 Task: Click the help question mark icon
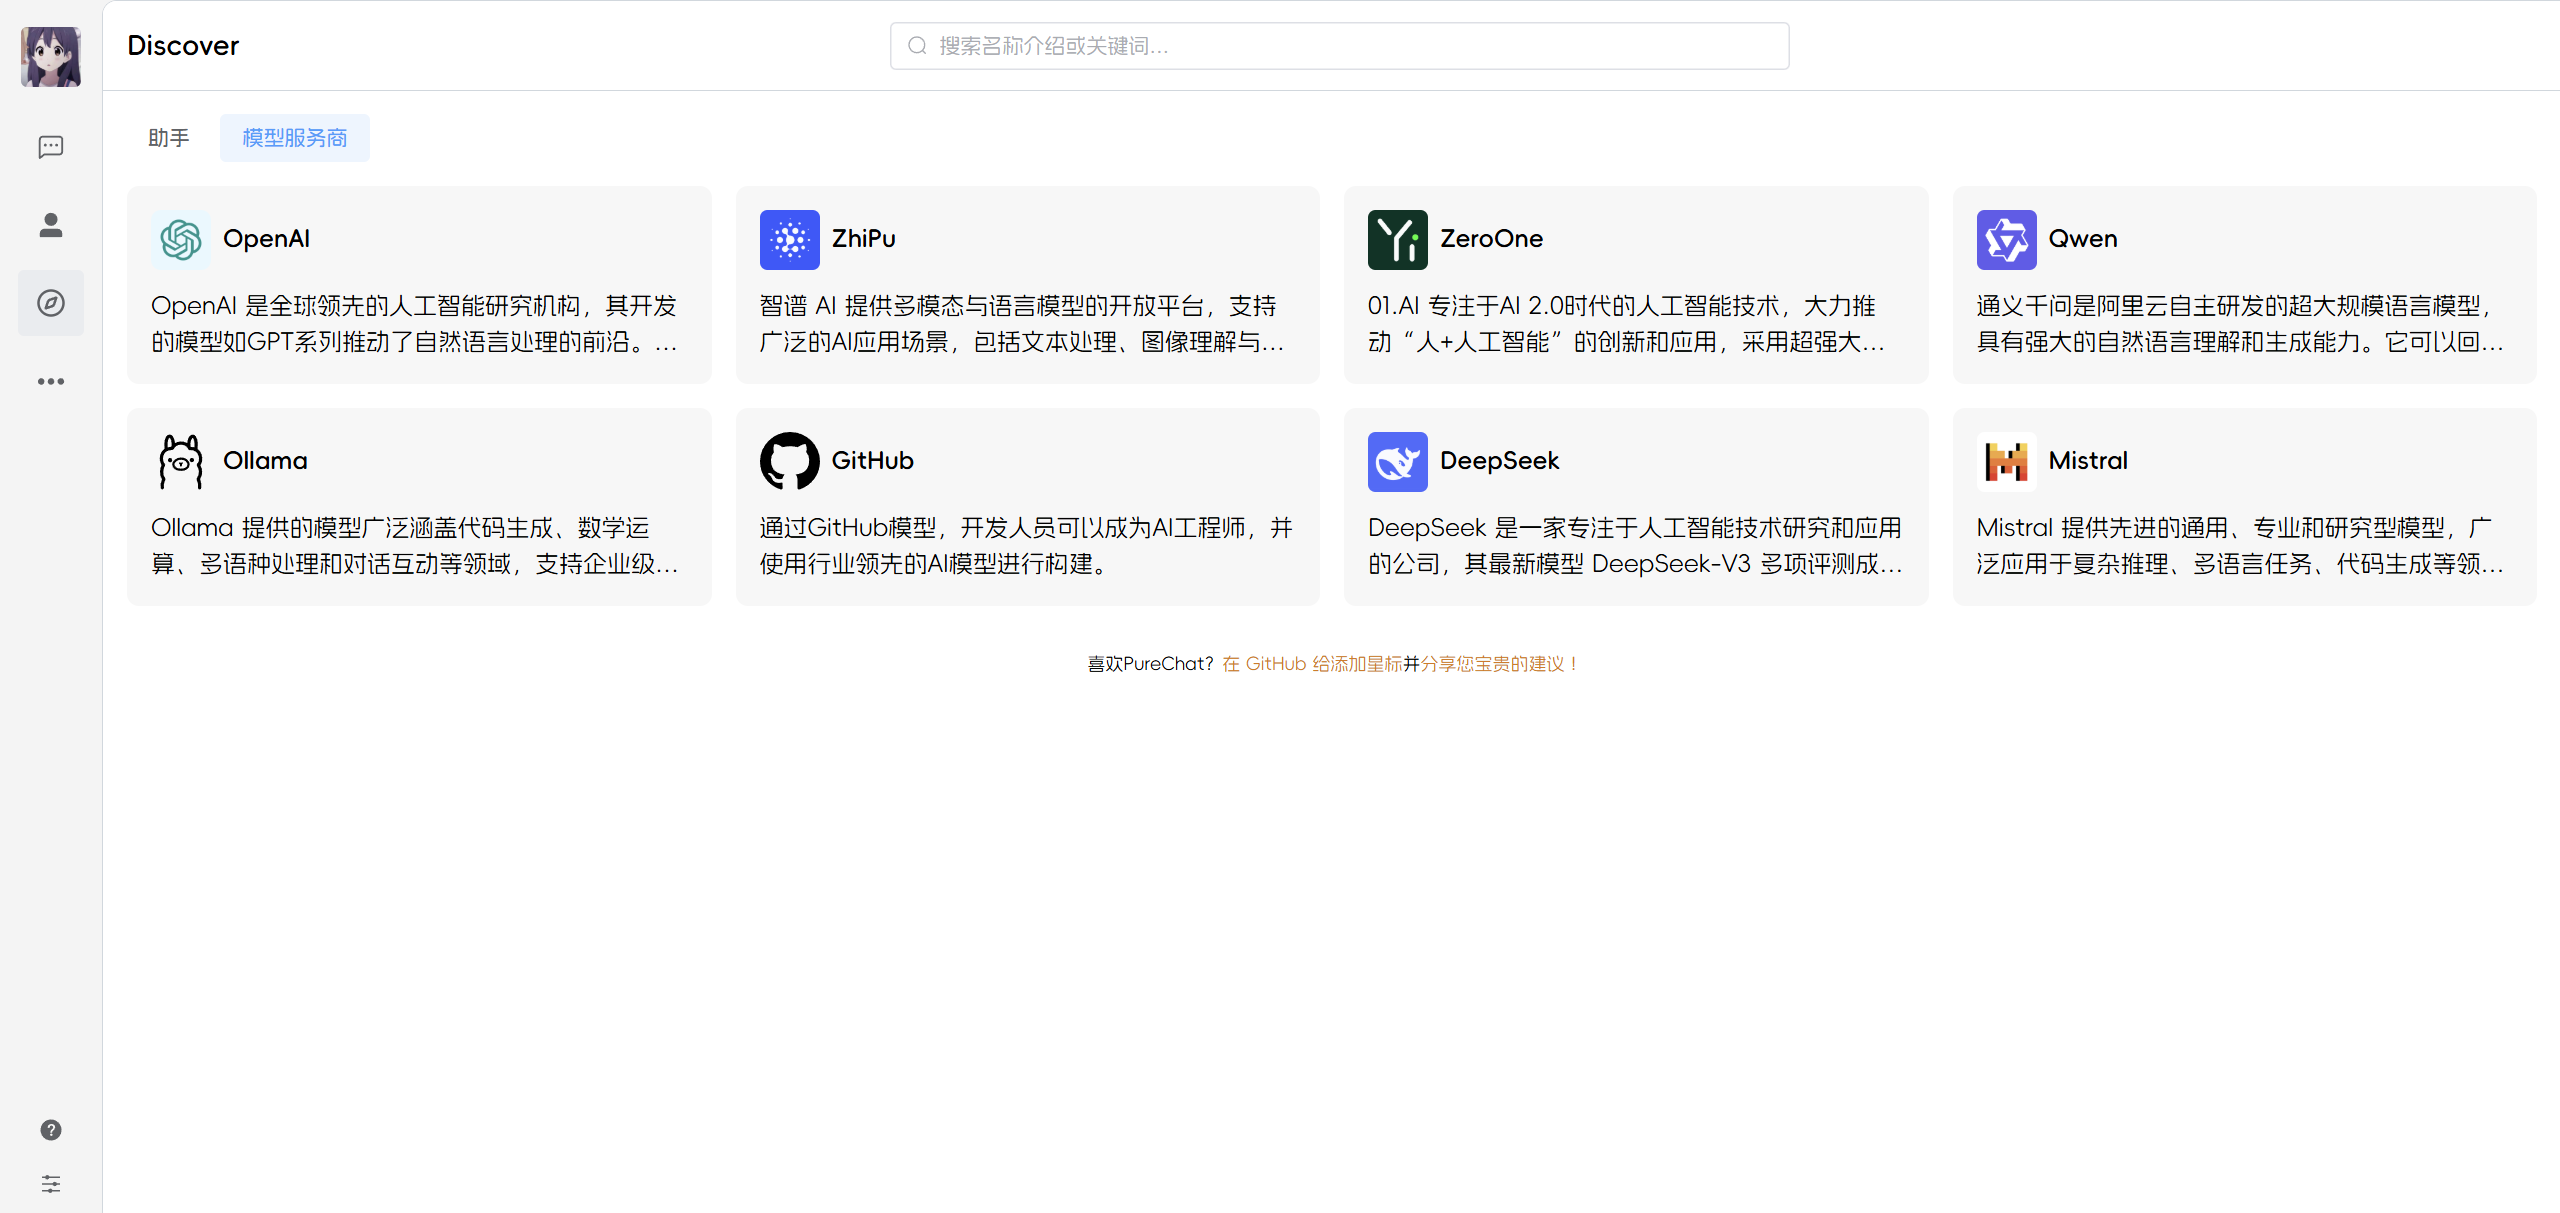point(51,1130)
